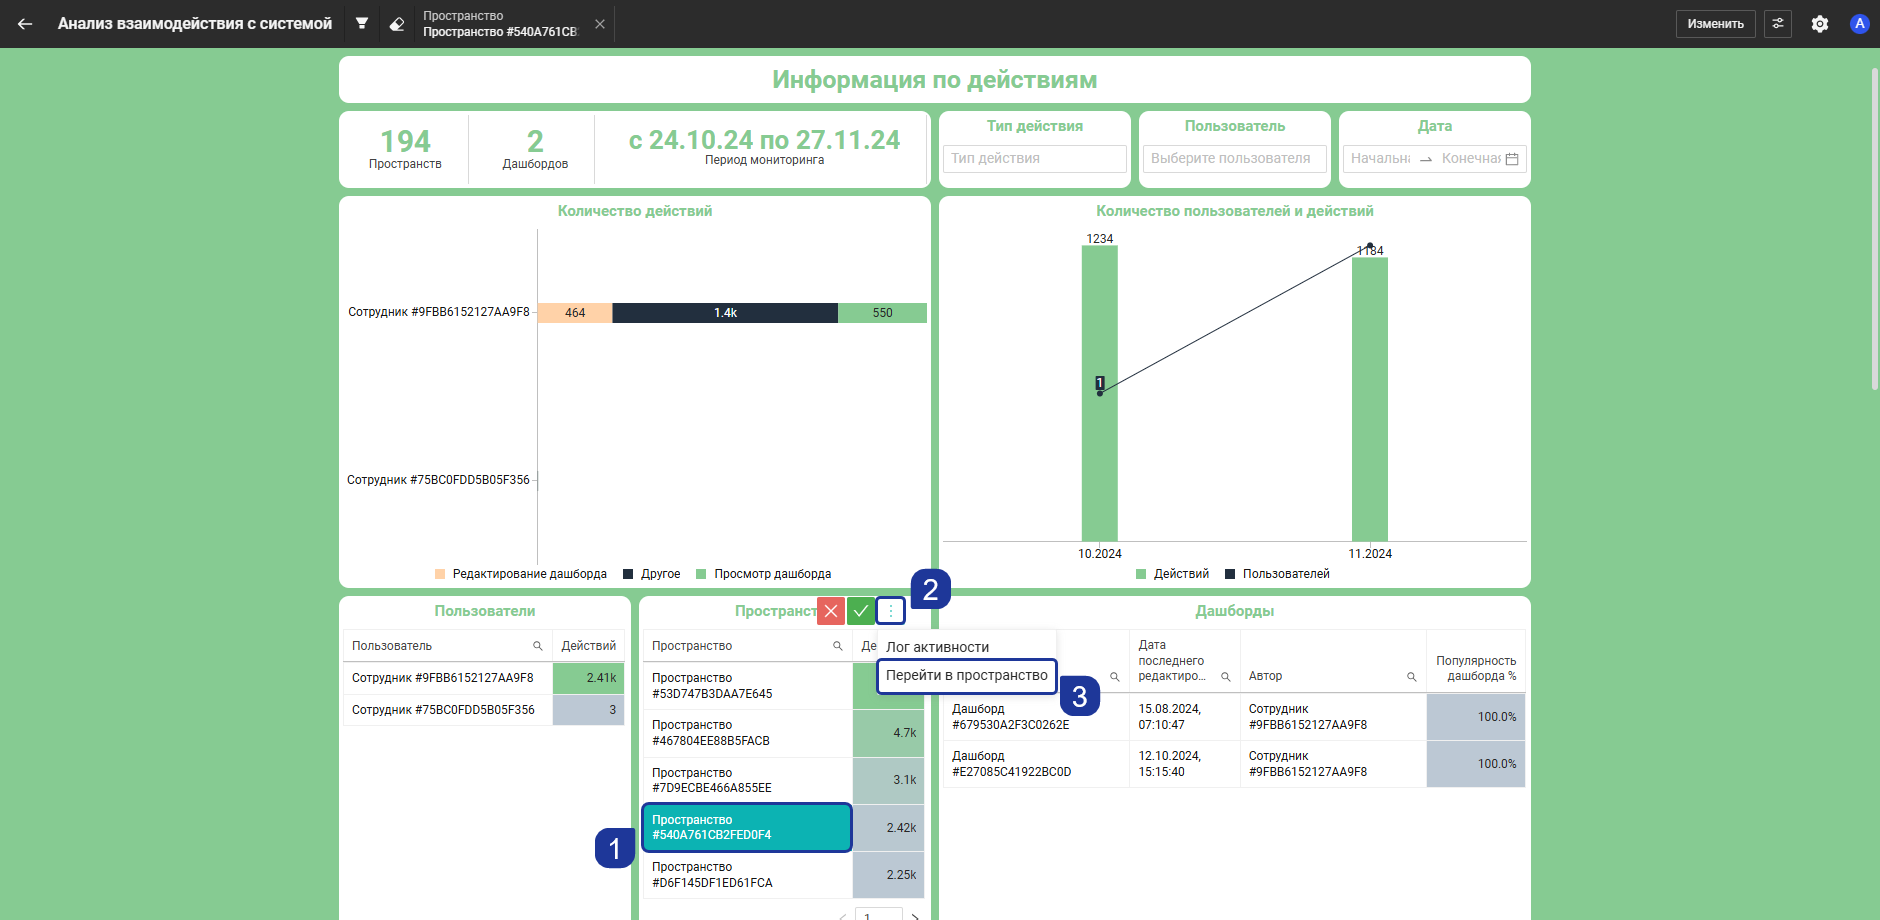The width and height of the screenshot is (1880, 920).
Task: Toggle the Просмотр дашборда legend item
Action: (x=764, y=574)
